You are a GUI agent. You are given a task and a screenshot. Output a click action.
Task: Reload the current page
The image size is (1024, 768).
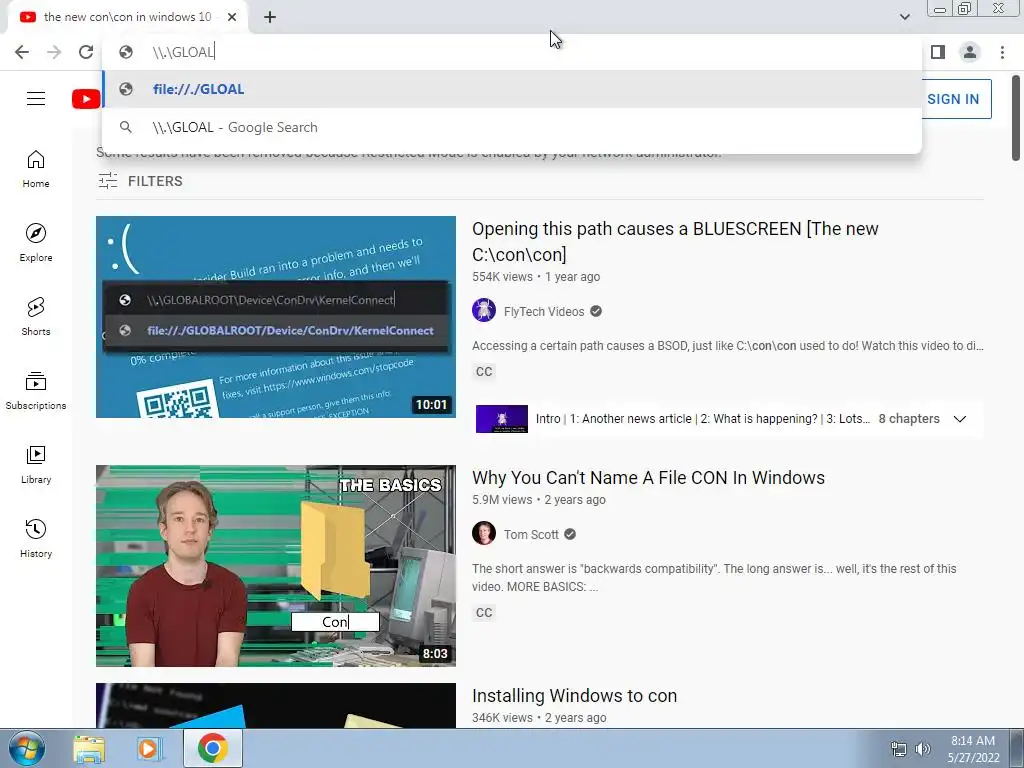86,52
